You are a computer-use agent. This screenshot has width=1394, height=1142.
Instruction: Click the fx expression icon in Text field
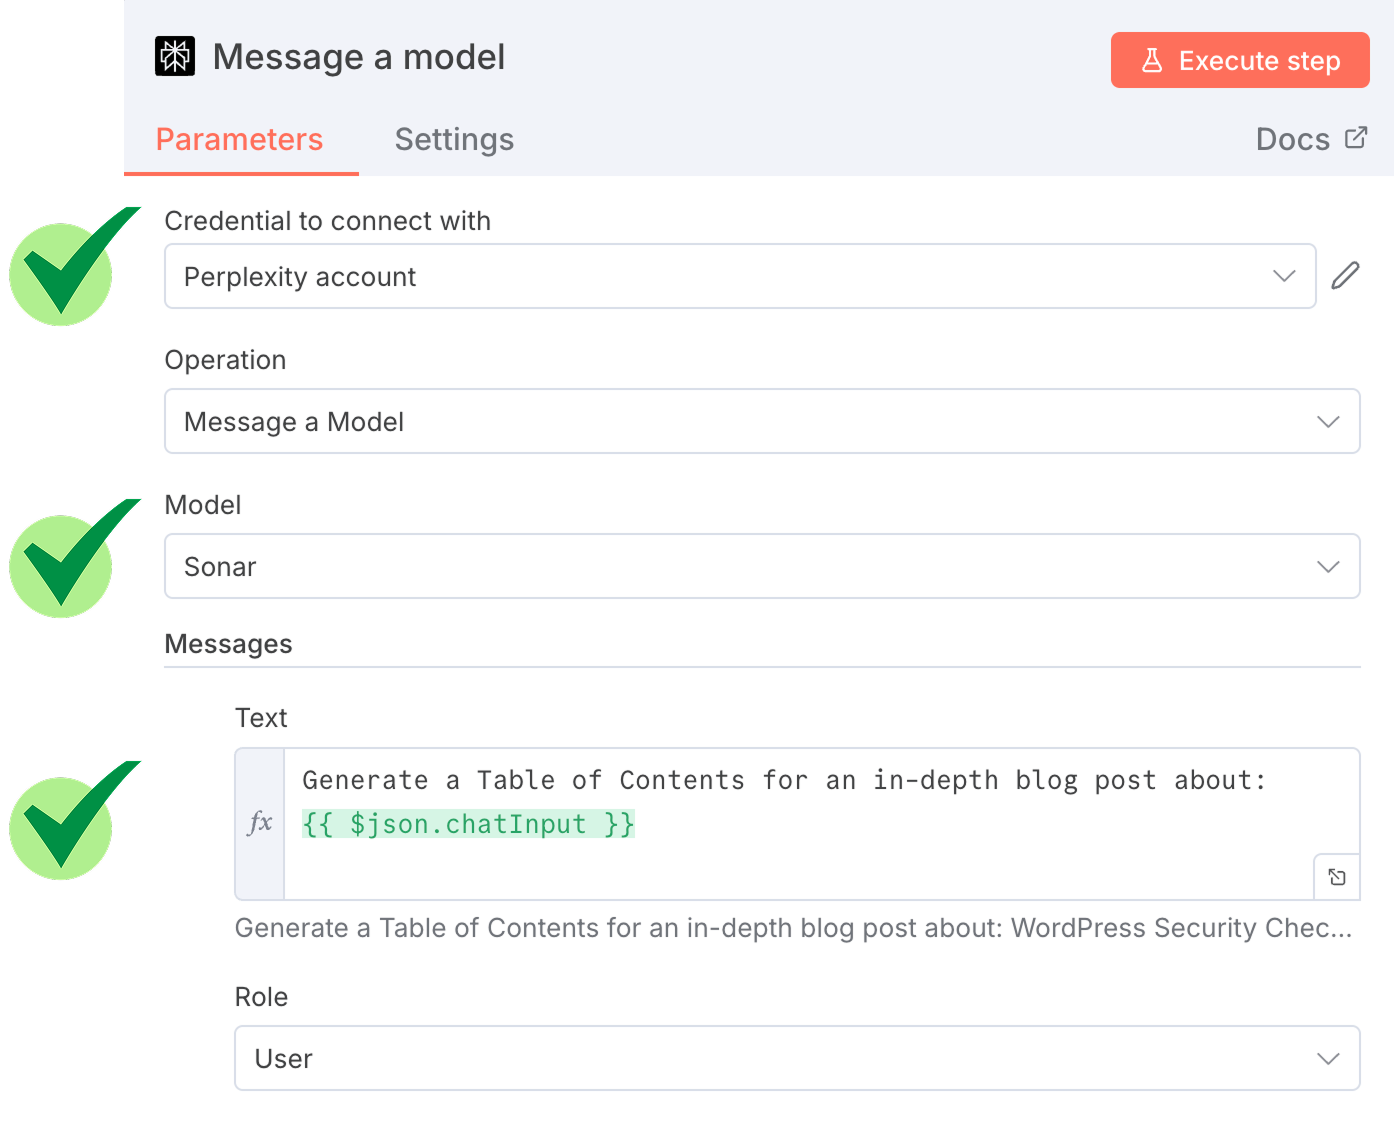260,823
